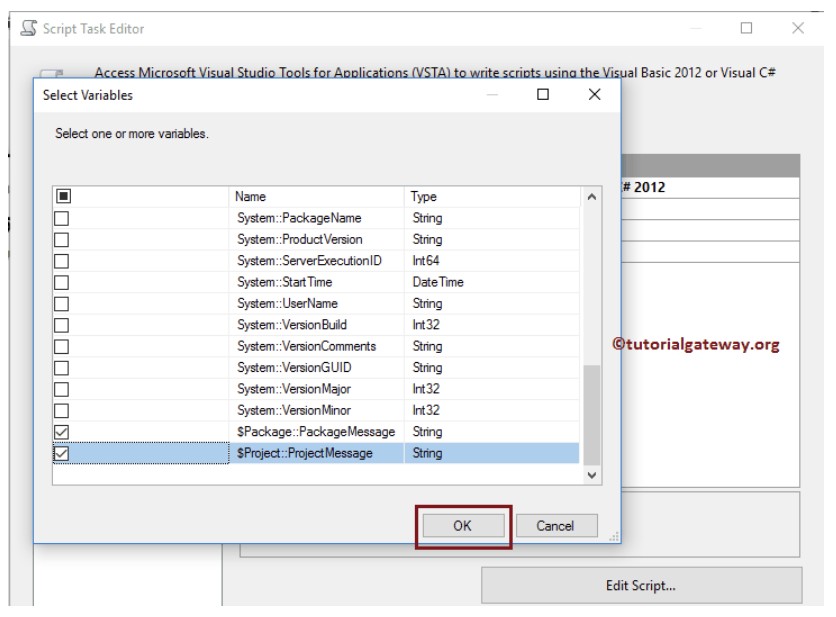
Task: Select the System::UserName checkbox
Action: tap(61, 303)
